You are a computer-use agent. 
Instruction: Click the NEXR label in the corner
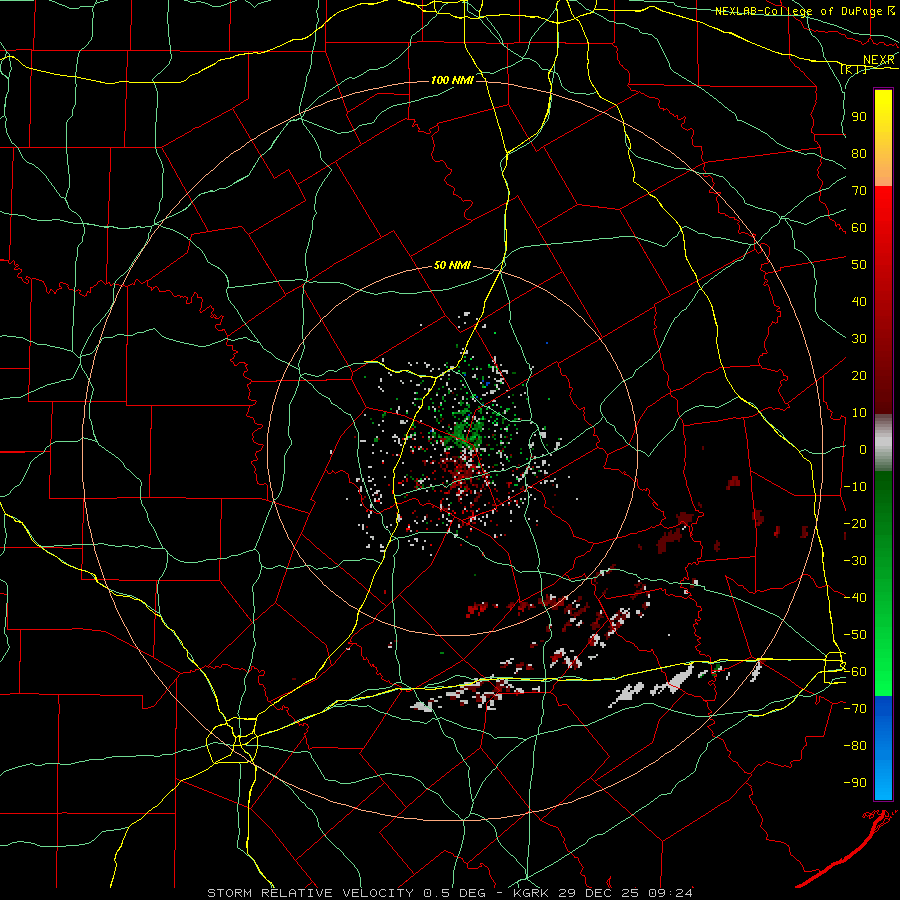click(879, 60)
